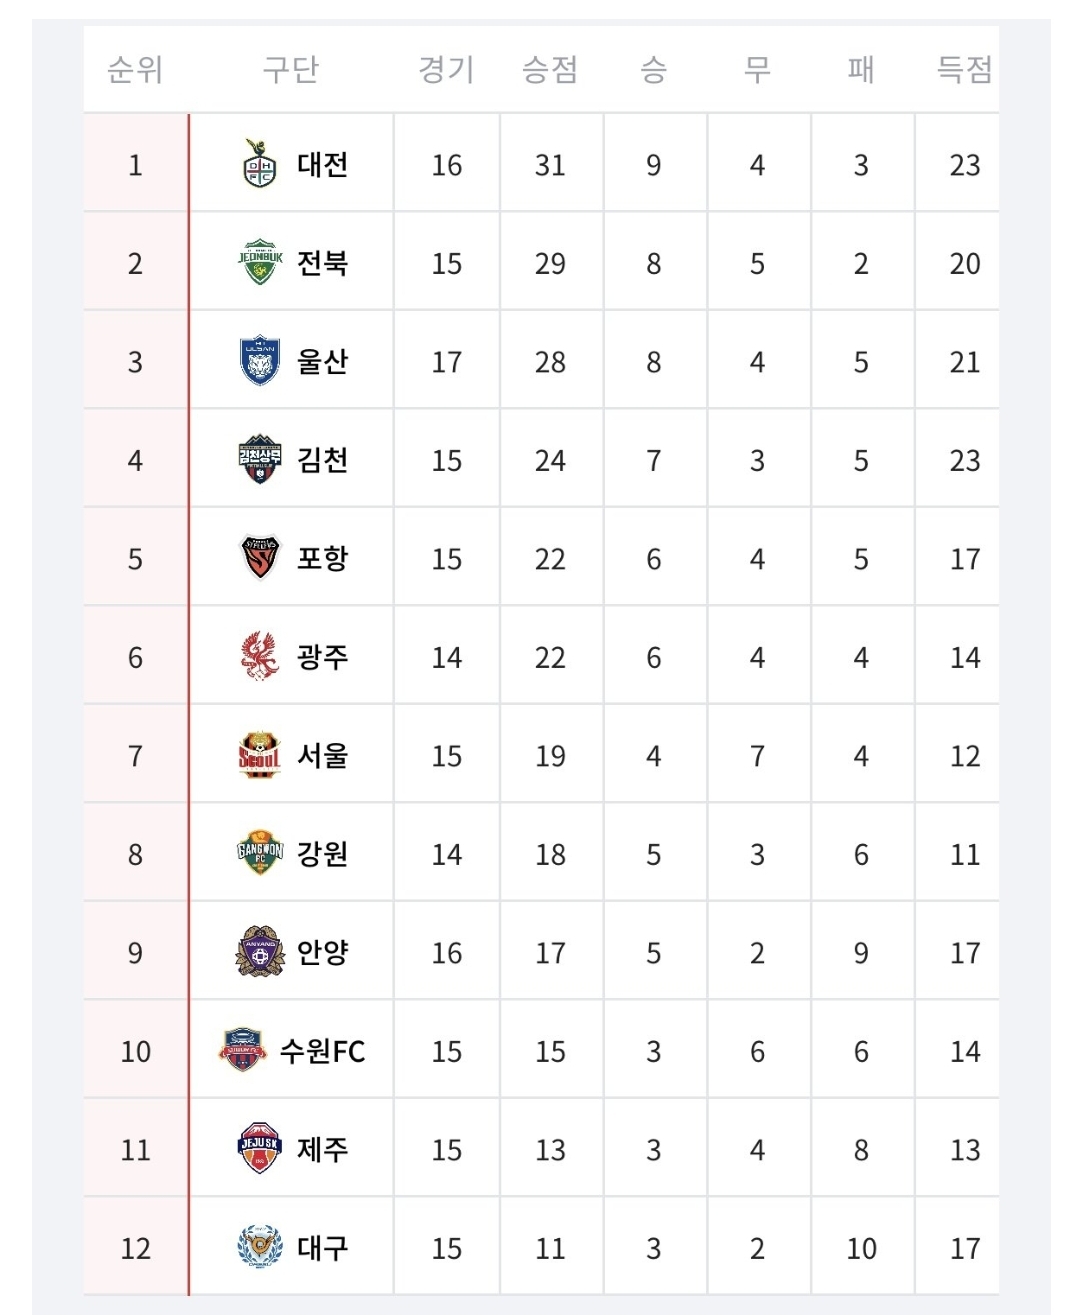
Task: Click the Gimcheon (김천) team crest icon
Action: click(x=260, y=459)
